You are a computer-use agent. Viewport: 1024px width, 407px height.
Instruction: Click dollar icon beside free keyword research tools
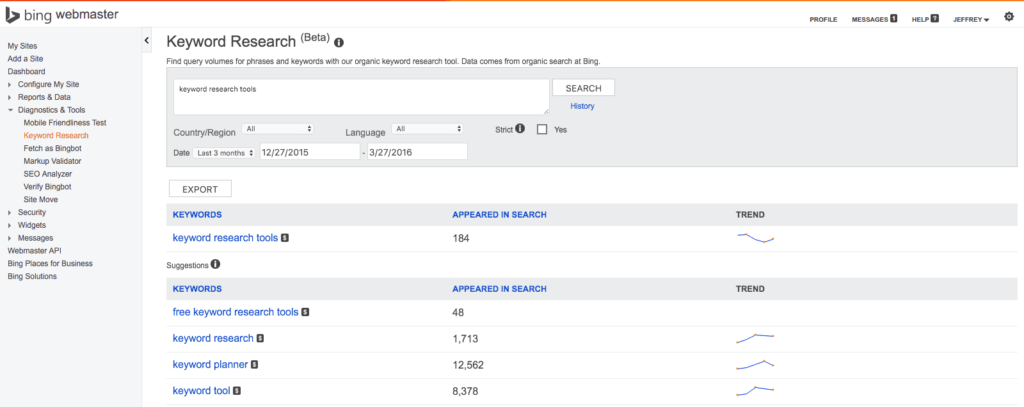click(306, 312)
